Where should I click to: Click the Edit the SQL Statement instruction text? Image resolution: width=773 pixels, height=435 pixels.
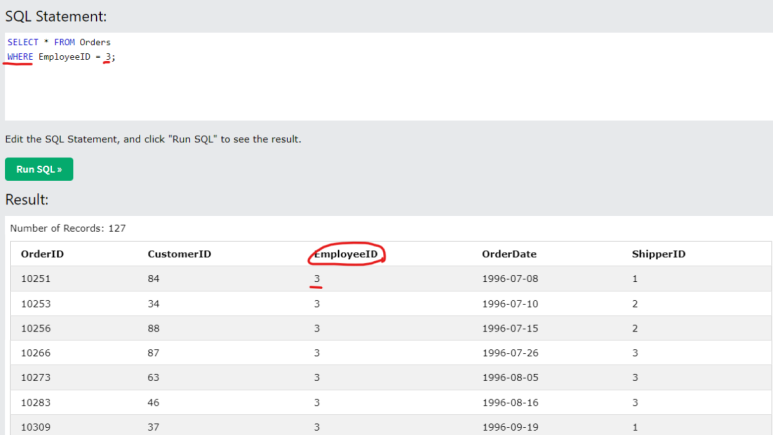click(x=153, y=139)
